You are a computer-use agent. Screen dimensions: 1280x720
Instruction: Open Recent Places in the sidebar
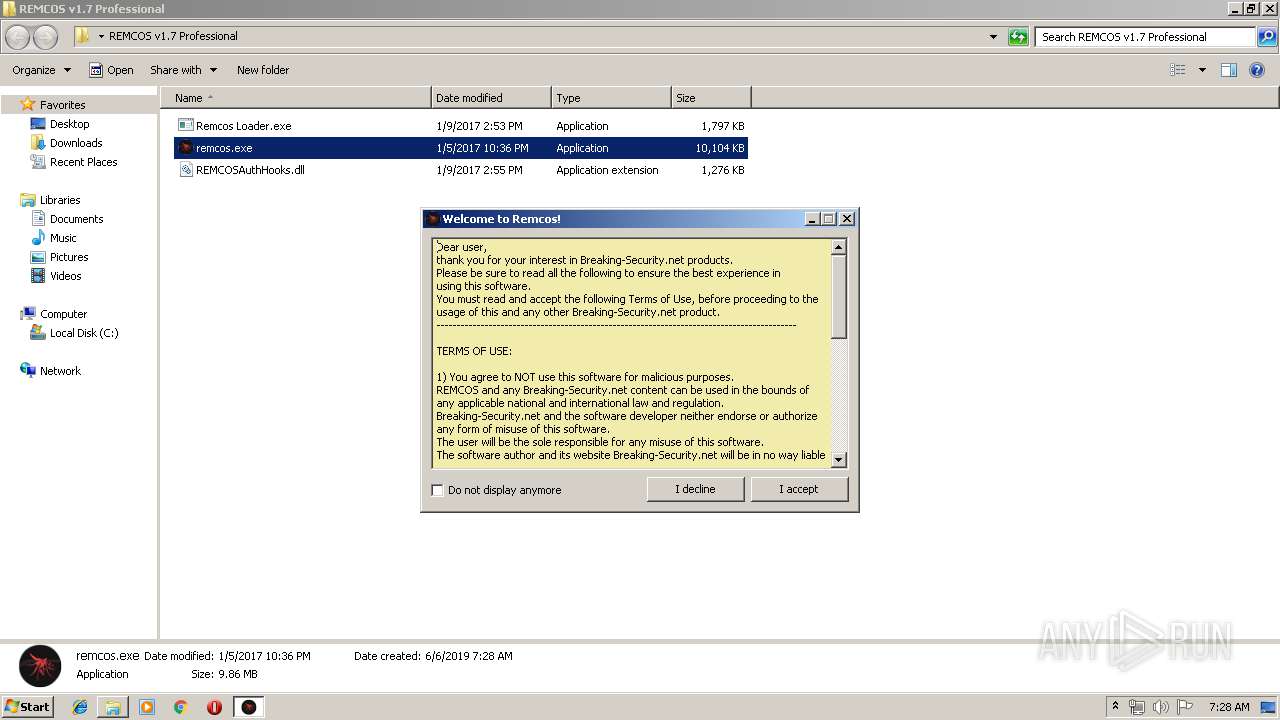83,162
